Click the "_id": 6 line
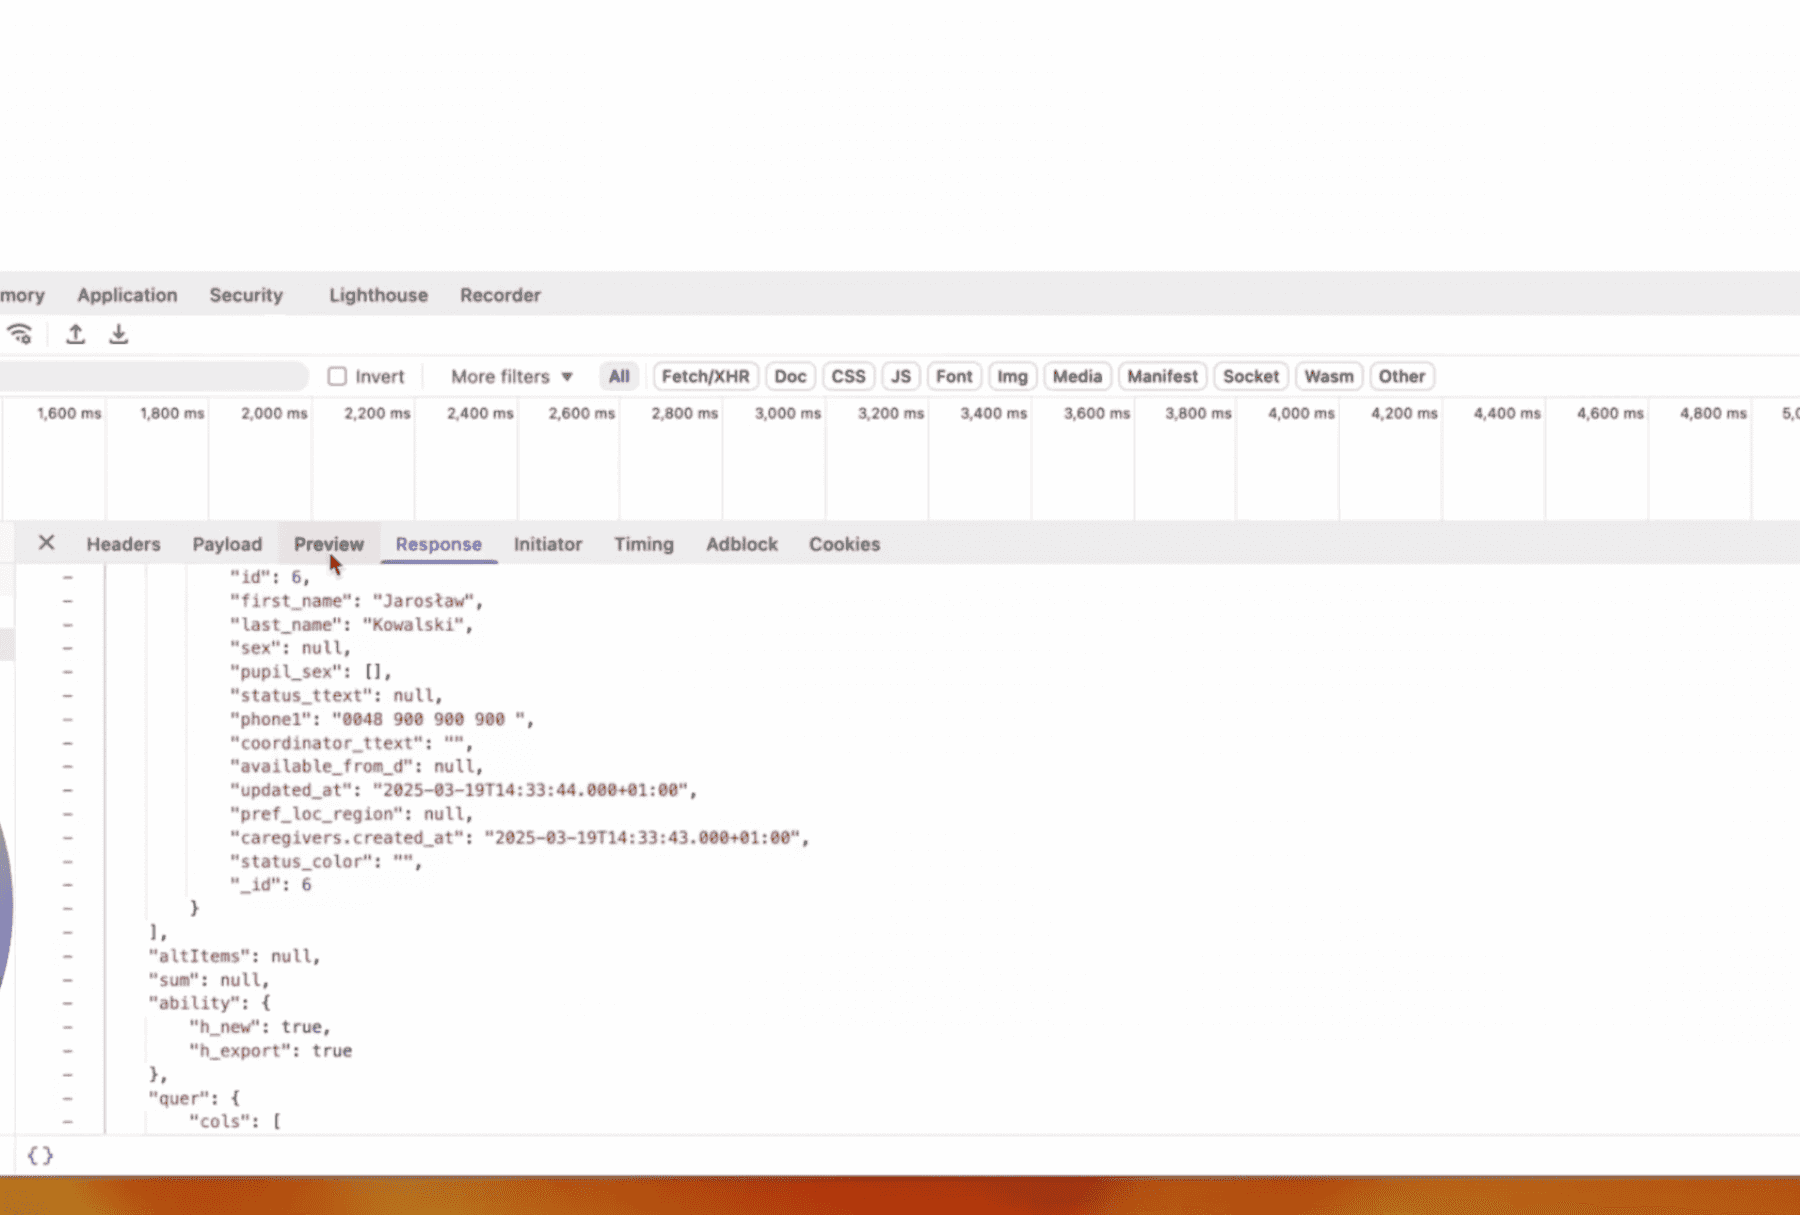Viewport: 1800px width, 1215px height. click(x=270, y=885)
